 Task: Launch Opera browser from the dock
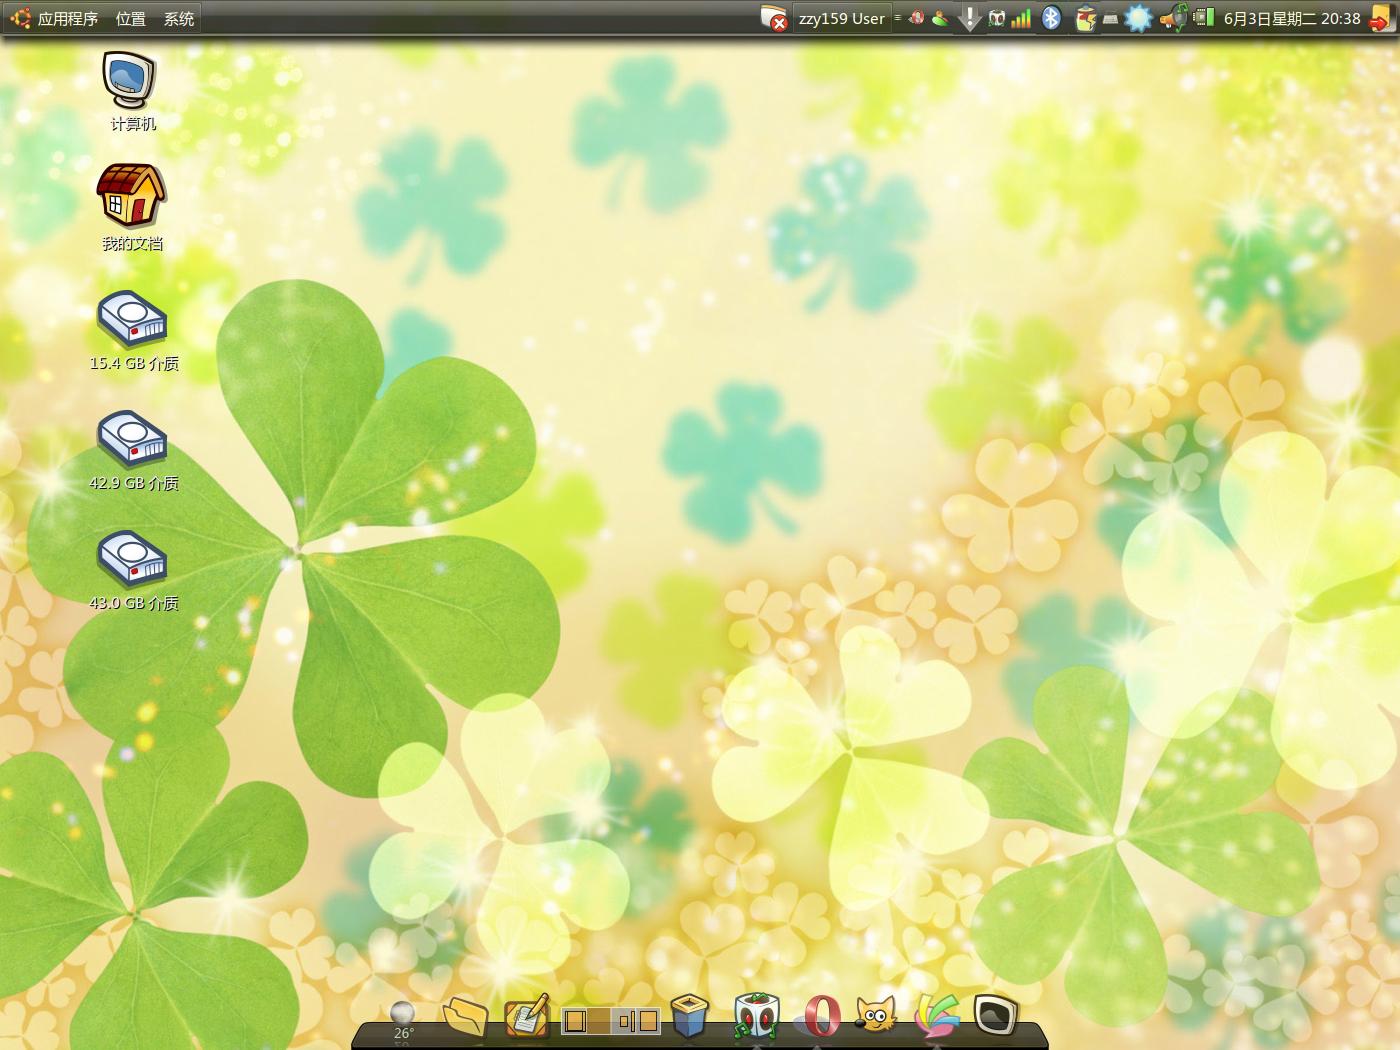click(x=822, y=1016)
